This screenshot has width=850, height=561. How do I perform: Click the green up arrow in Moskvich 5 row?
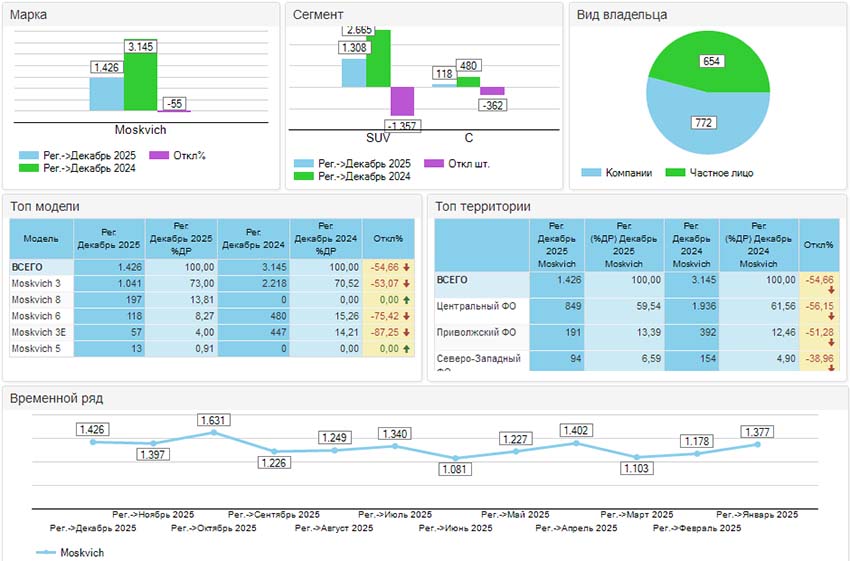click(x=407, y=348)
